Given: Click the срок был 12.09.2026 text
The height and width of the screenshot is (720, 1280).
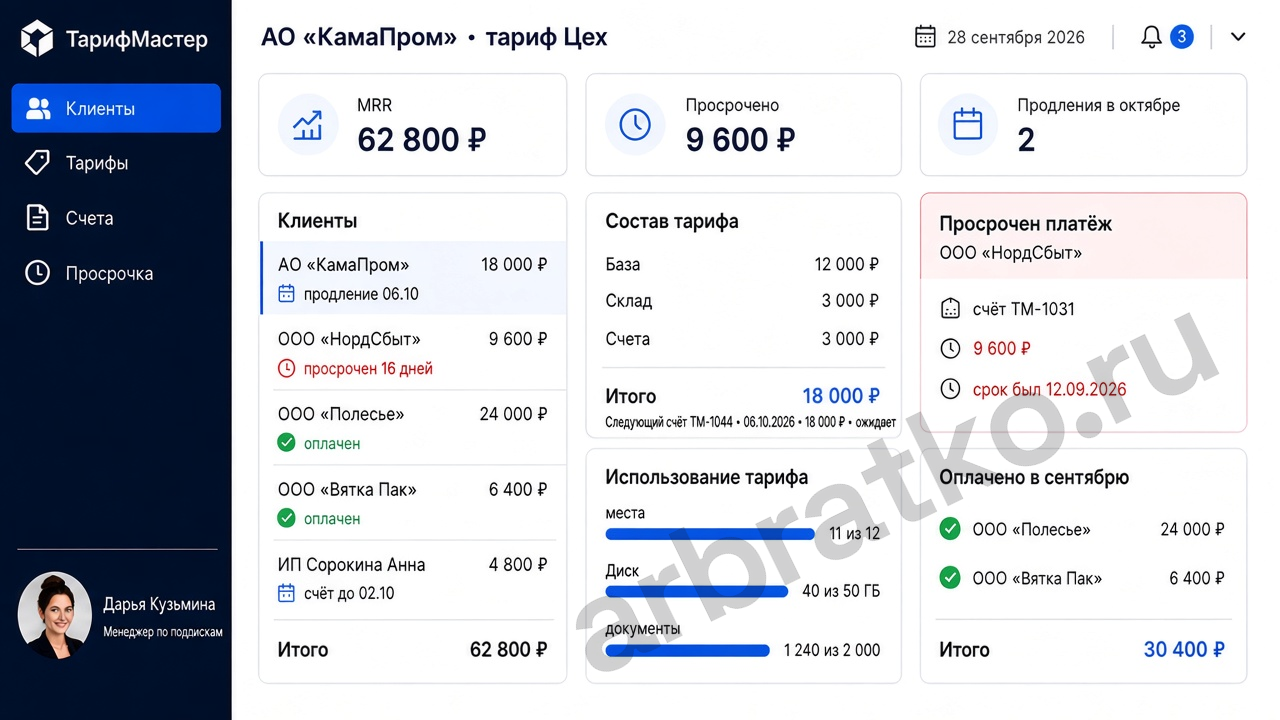Looking at the screenshot, I should (x=1049, y=389).
